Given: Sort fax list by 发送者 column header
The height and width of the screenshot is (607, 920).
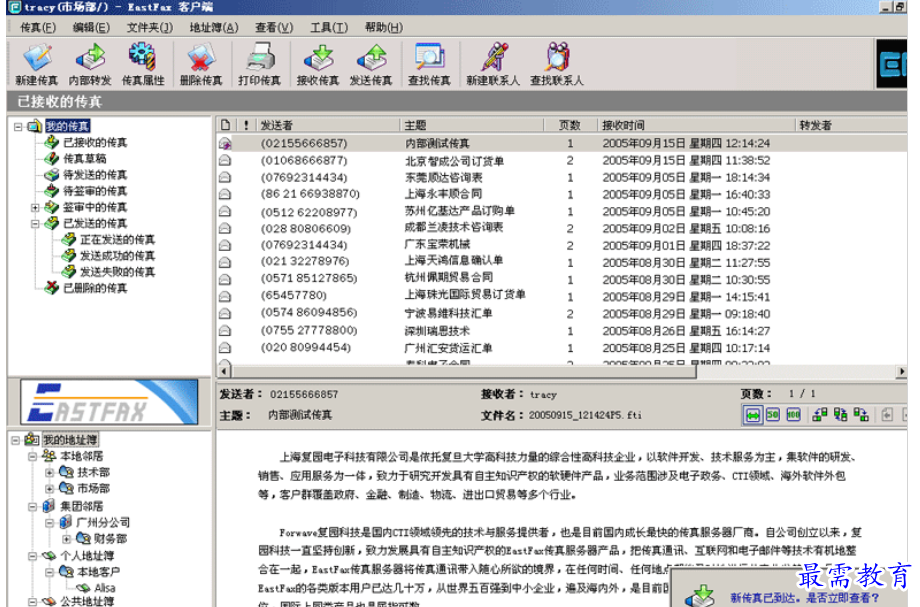Looking at the screenshot, I should click(328, 125).
